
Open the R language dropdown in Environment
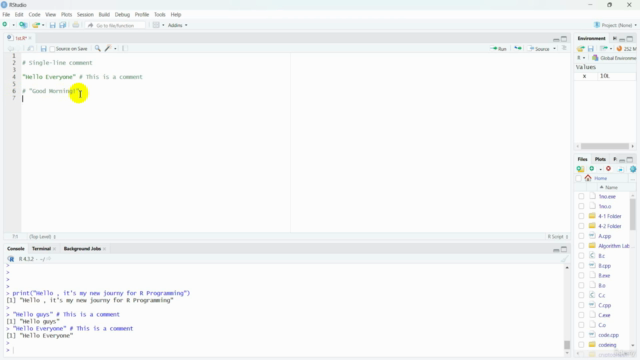pyautogui.click(x=581, y=58)
